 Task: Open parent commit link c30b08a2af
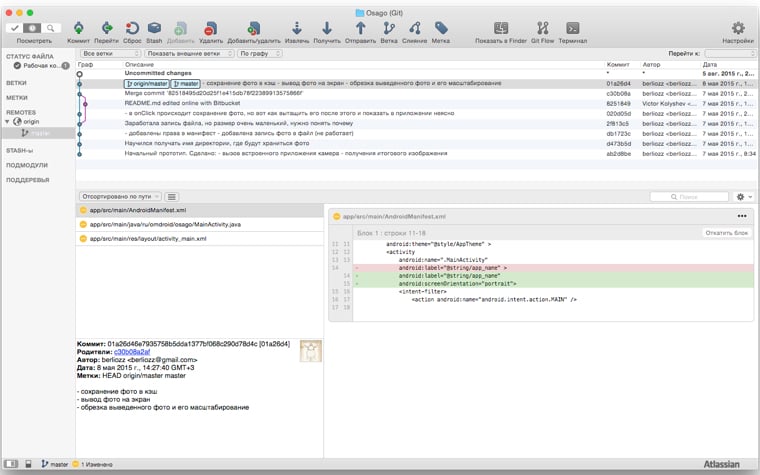click(132, 352)
